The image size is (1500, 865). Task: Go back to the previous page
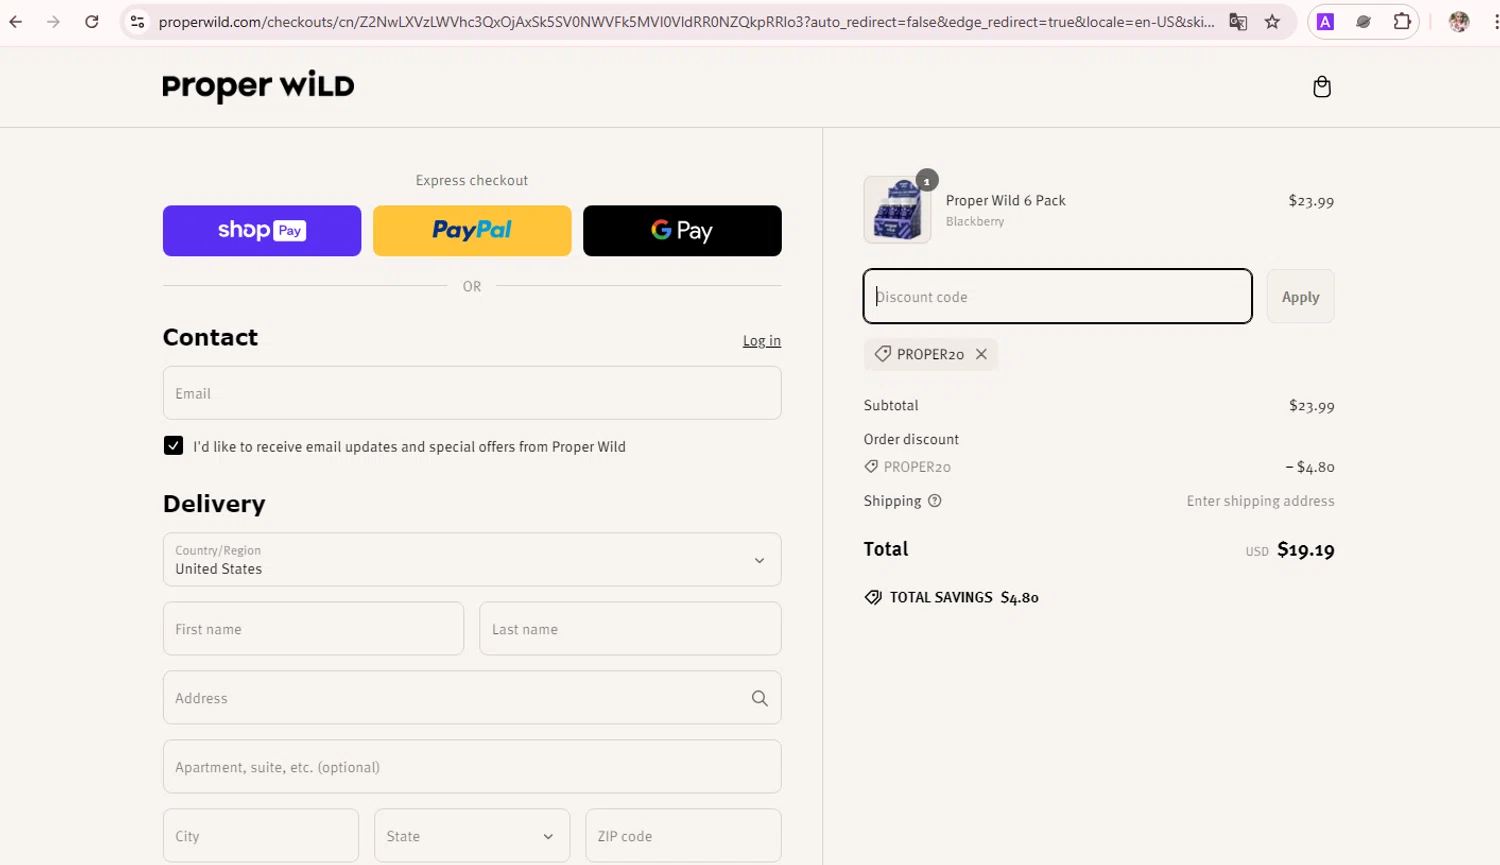[16, 21]
